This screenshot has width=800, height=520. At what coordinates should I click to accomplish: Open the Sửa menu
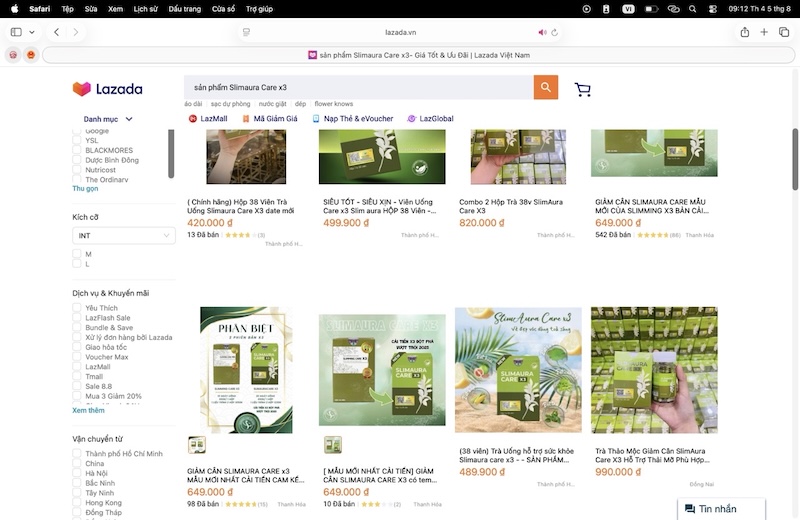(91, 9)
